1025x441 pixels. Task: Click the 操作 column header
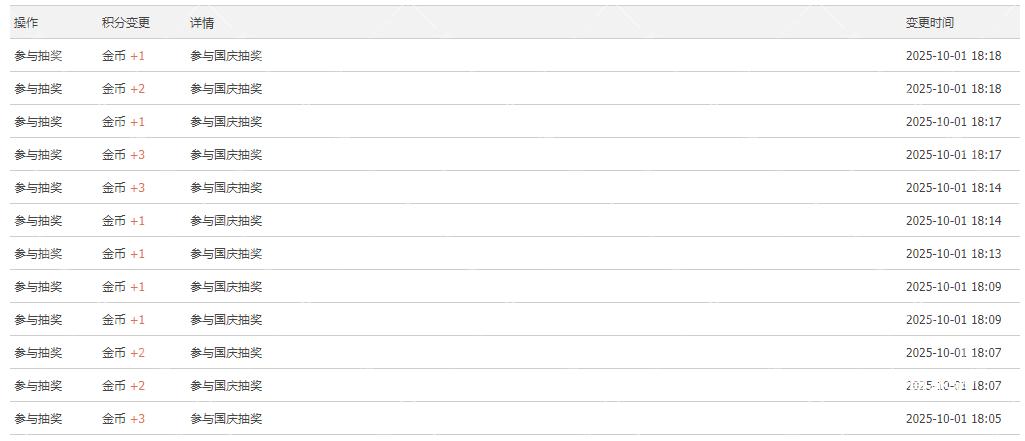(x=26, y=22)
